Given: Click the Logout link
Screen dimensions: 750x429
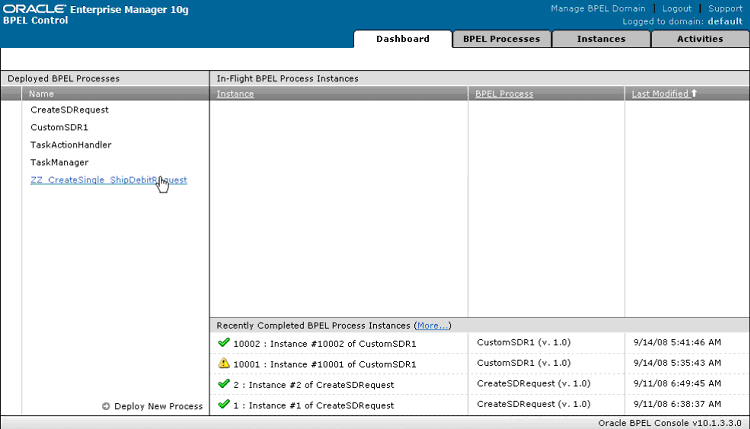Looking at the screenshot, I should coord(677,9).
